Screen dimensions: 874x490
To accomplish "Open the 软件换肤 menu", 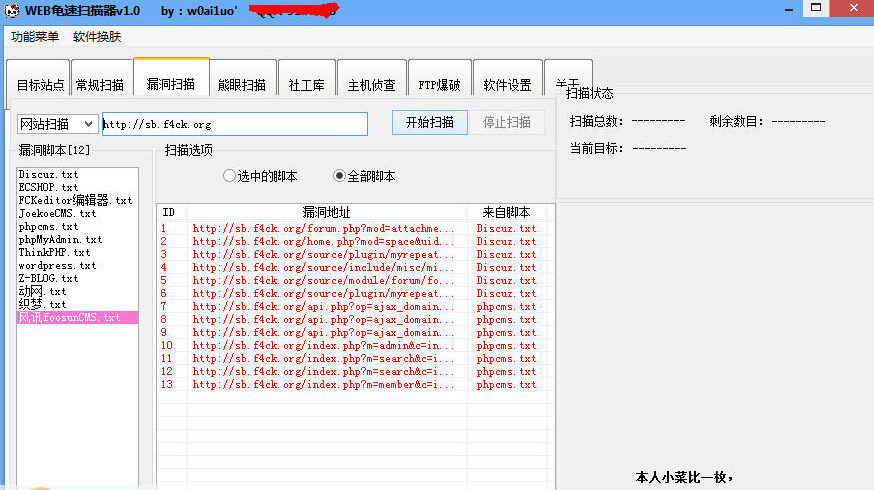I will point(97,37).
